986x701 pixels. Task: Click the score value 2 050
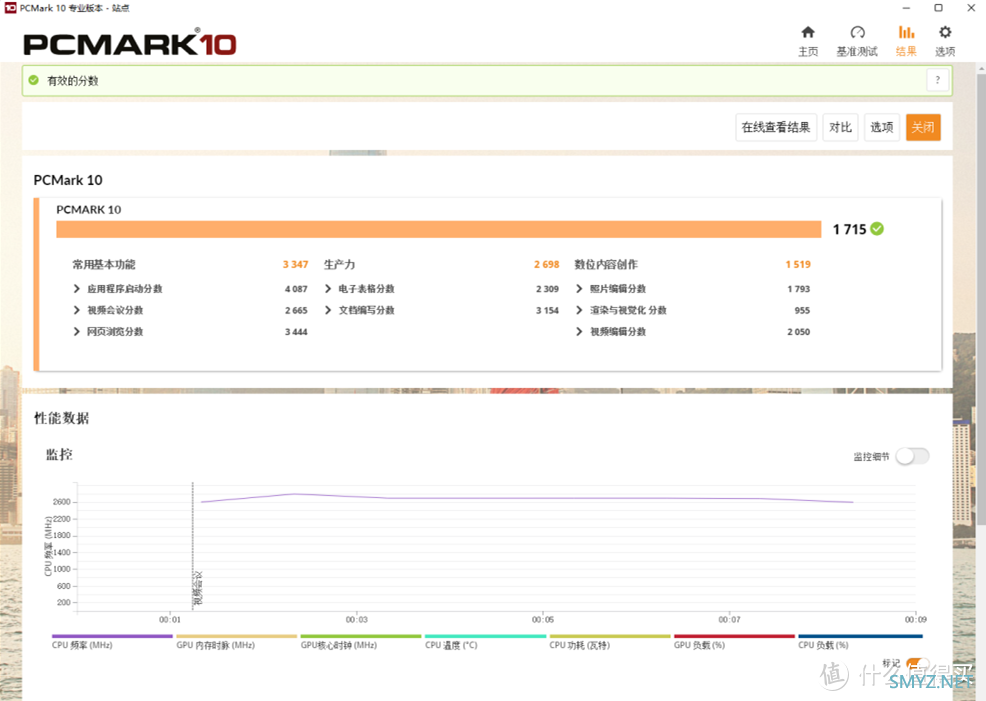[x=799, y=332]
